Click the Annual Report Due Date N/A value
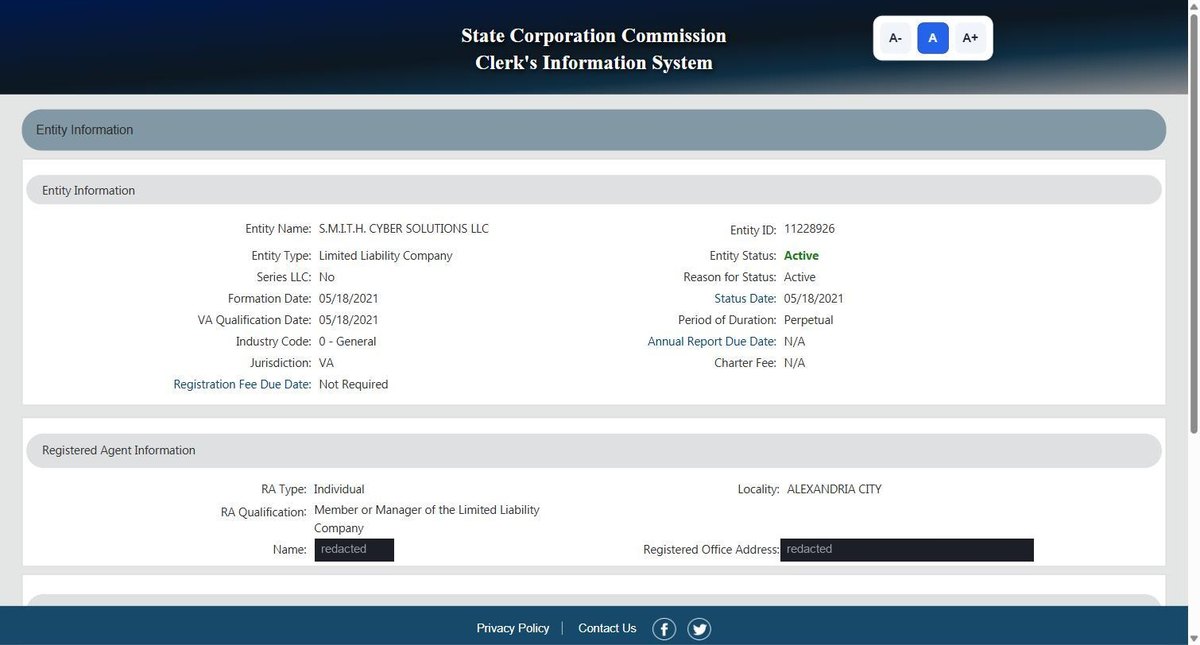The width and height of the screenshot is (1200, 645). click(x=794, y=342)
